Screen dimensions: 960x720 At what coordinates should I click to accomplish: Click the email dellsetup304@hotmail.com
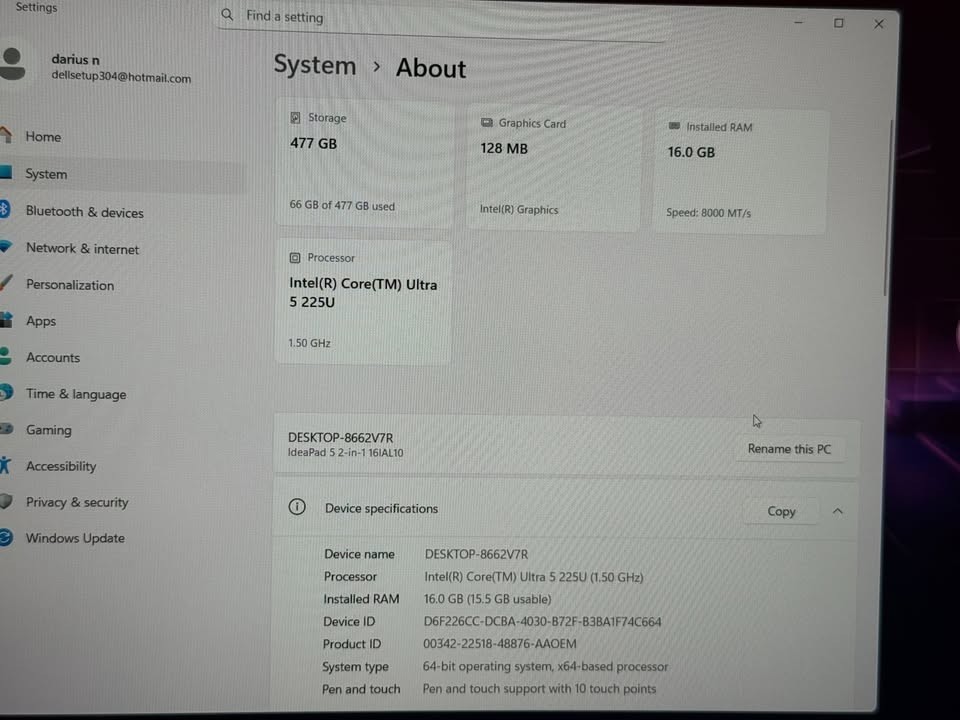121,78
